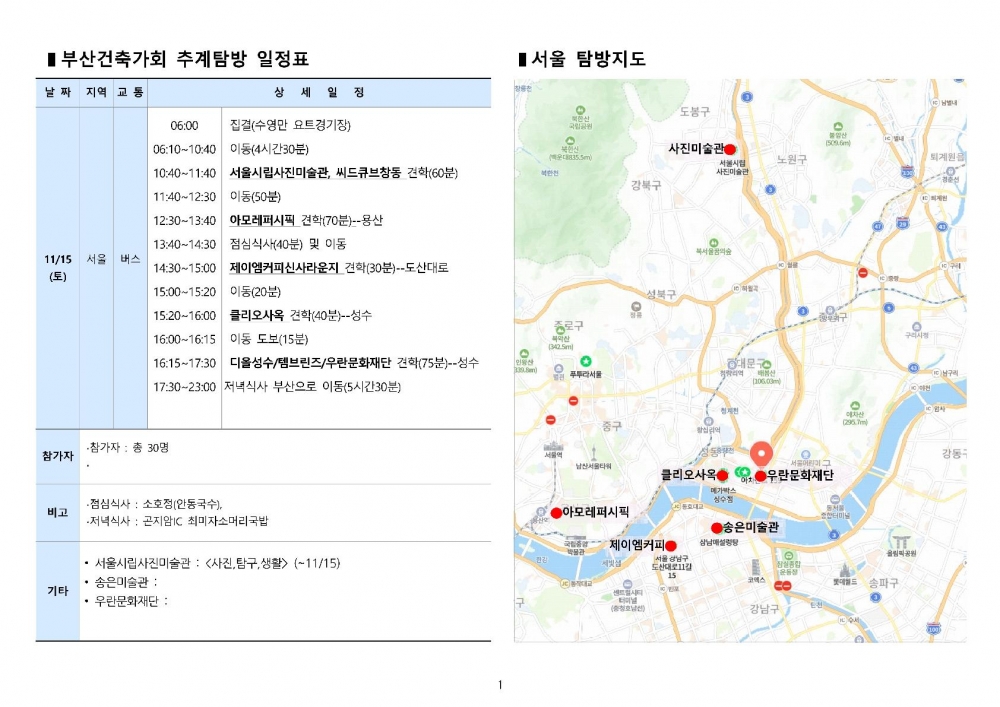Image resolution: width=1000 pixels, height=707 pixels.
Task: Click the red marker for 제이엠커피
Action: pyautogui.click(x=671, y=546)
